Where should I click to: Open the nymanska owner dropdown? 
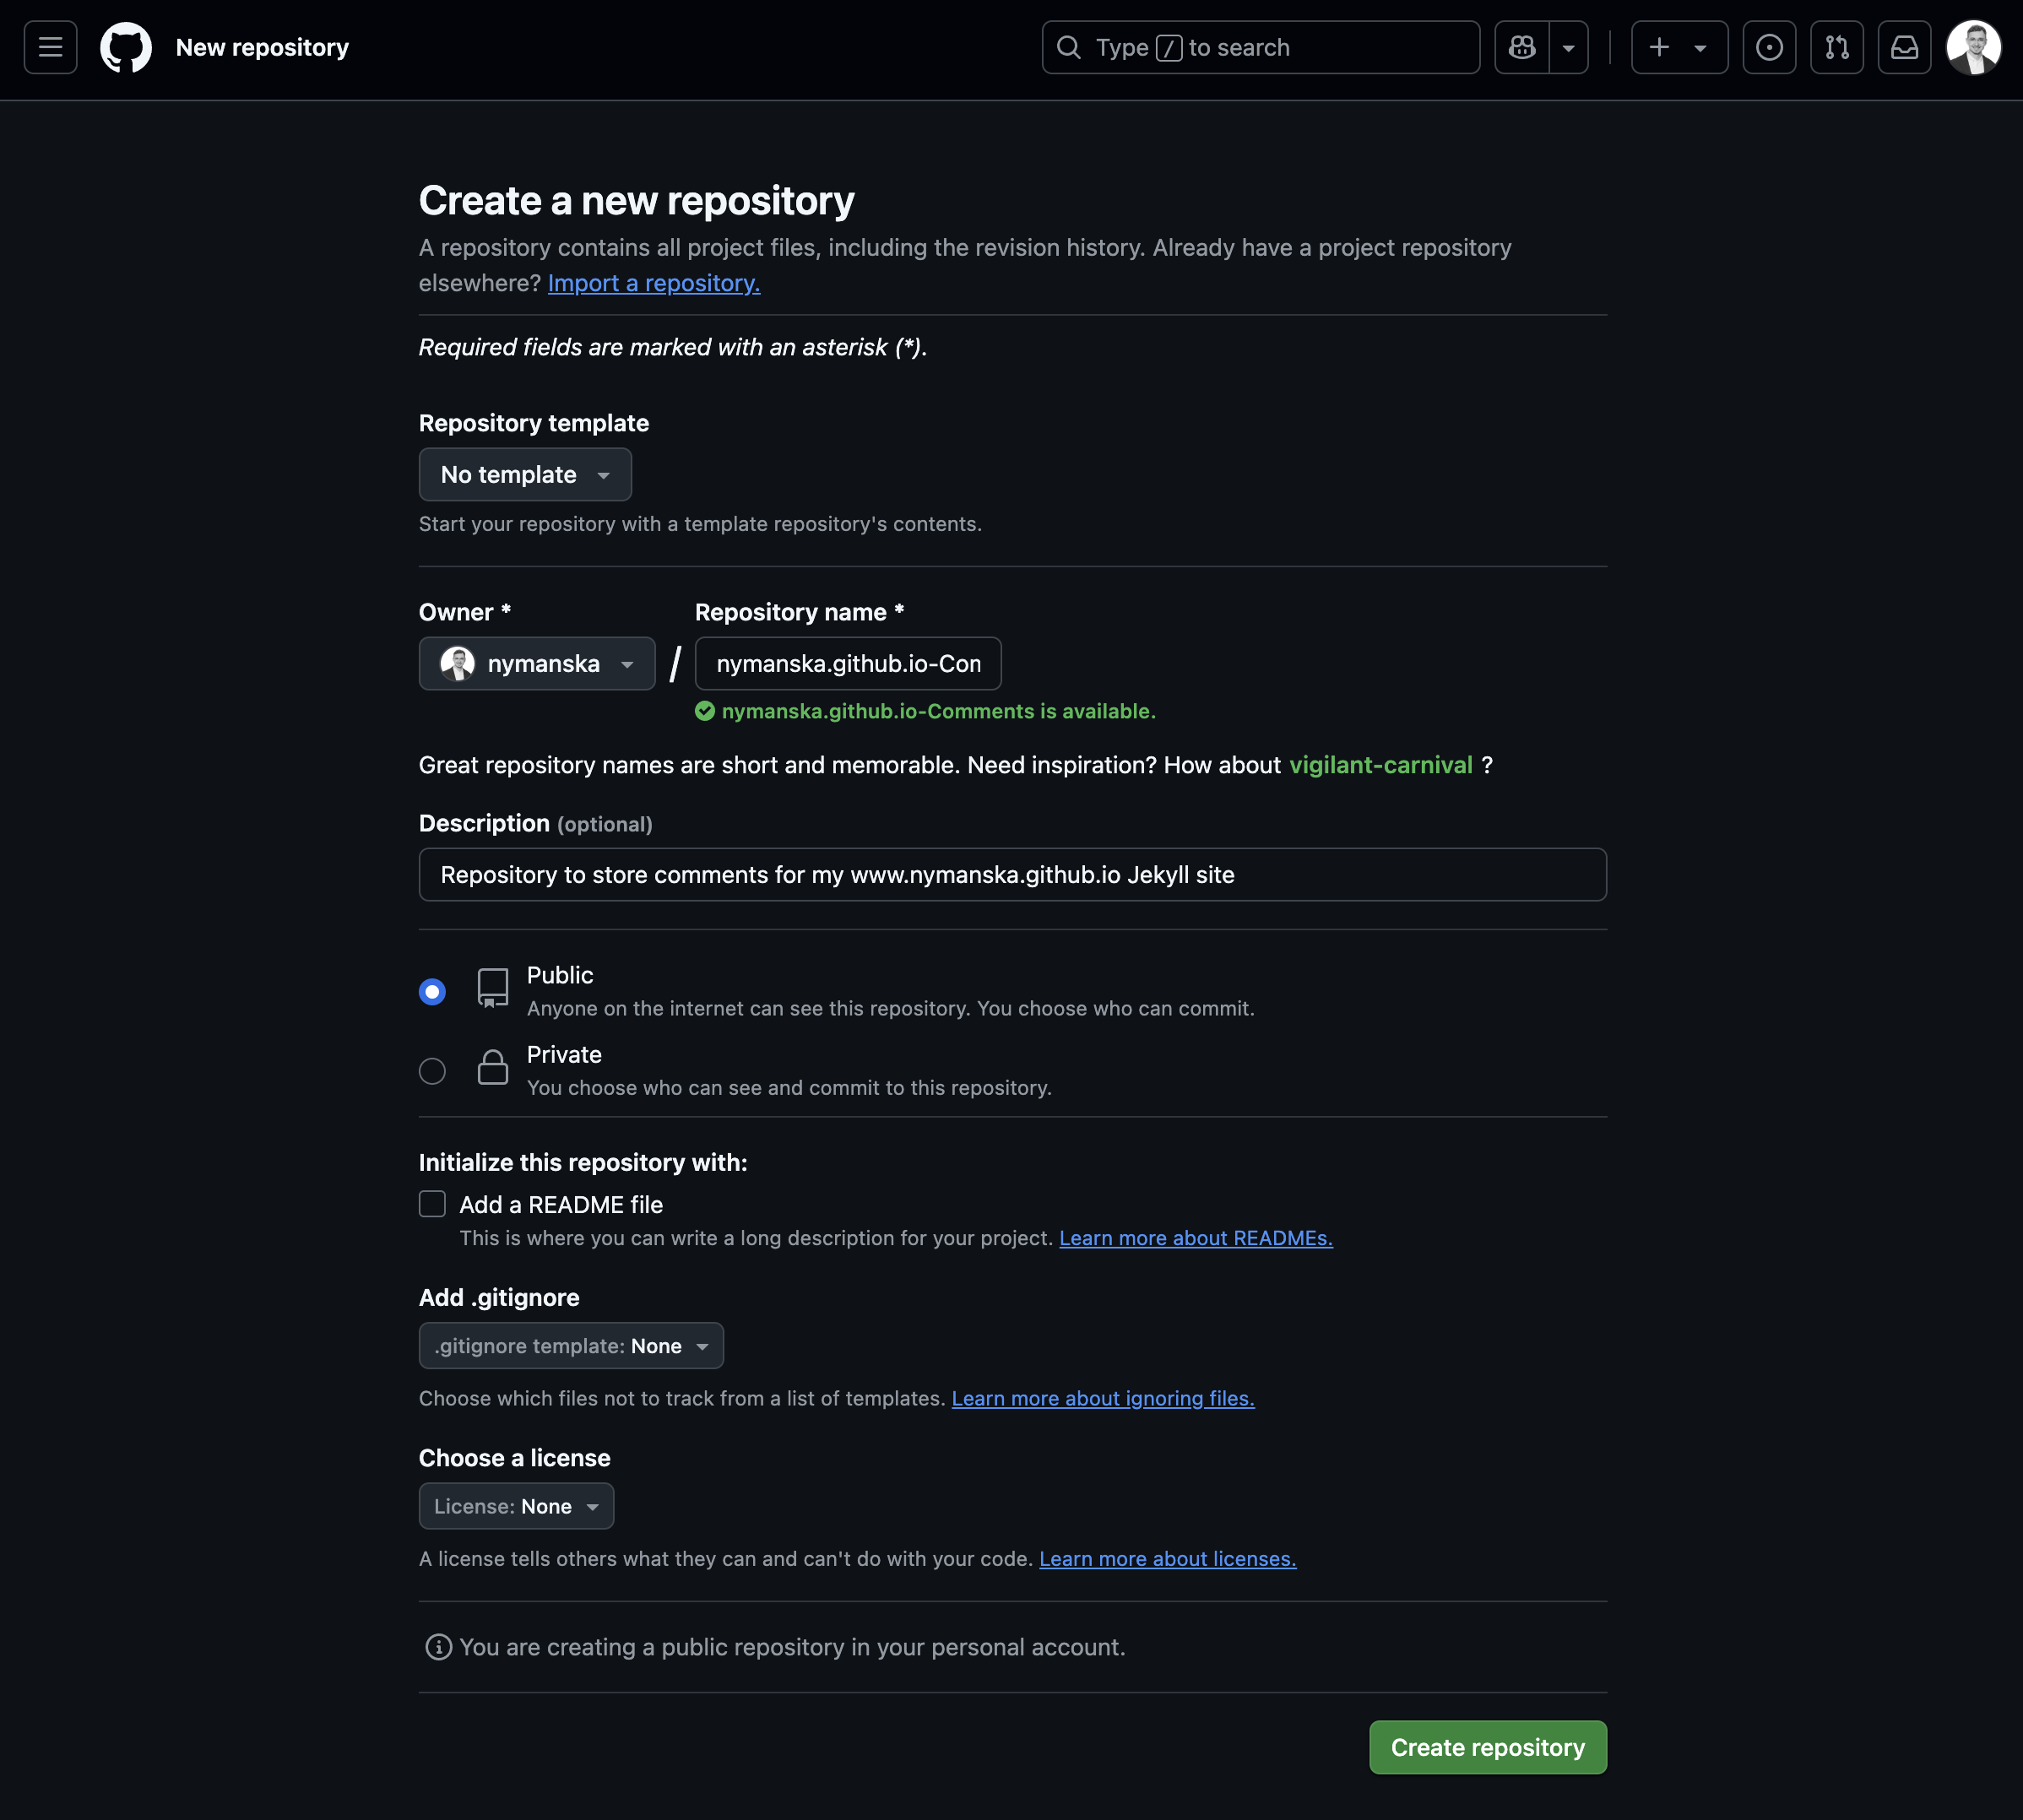pos(537,663)
